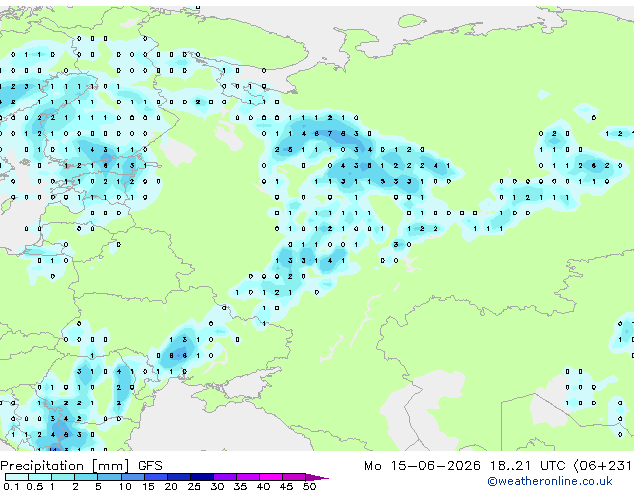The image size is (634, 490).
Task: Click the '0.1' legend scale label
Action: coord(12,486)
